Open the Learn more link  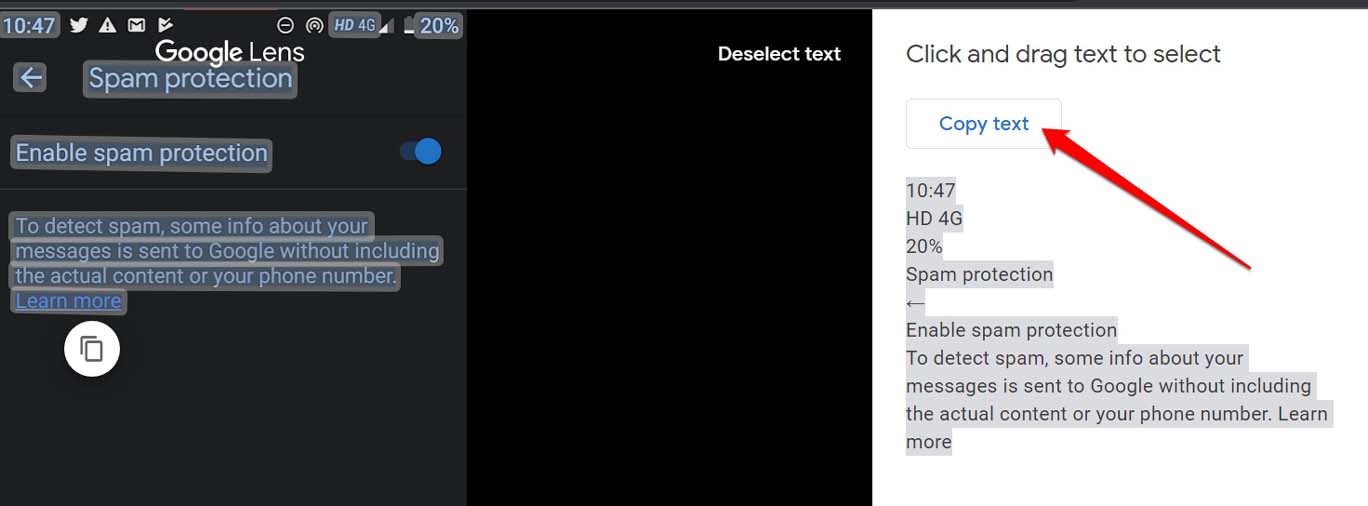(x=68, y=301)
